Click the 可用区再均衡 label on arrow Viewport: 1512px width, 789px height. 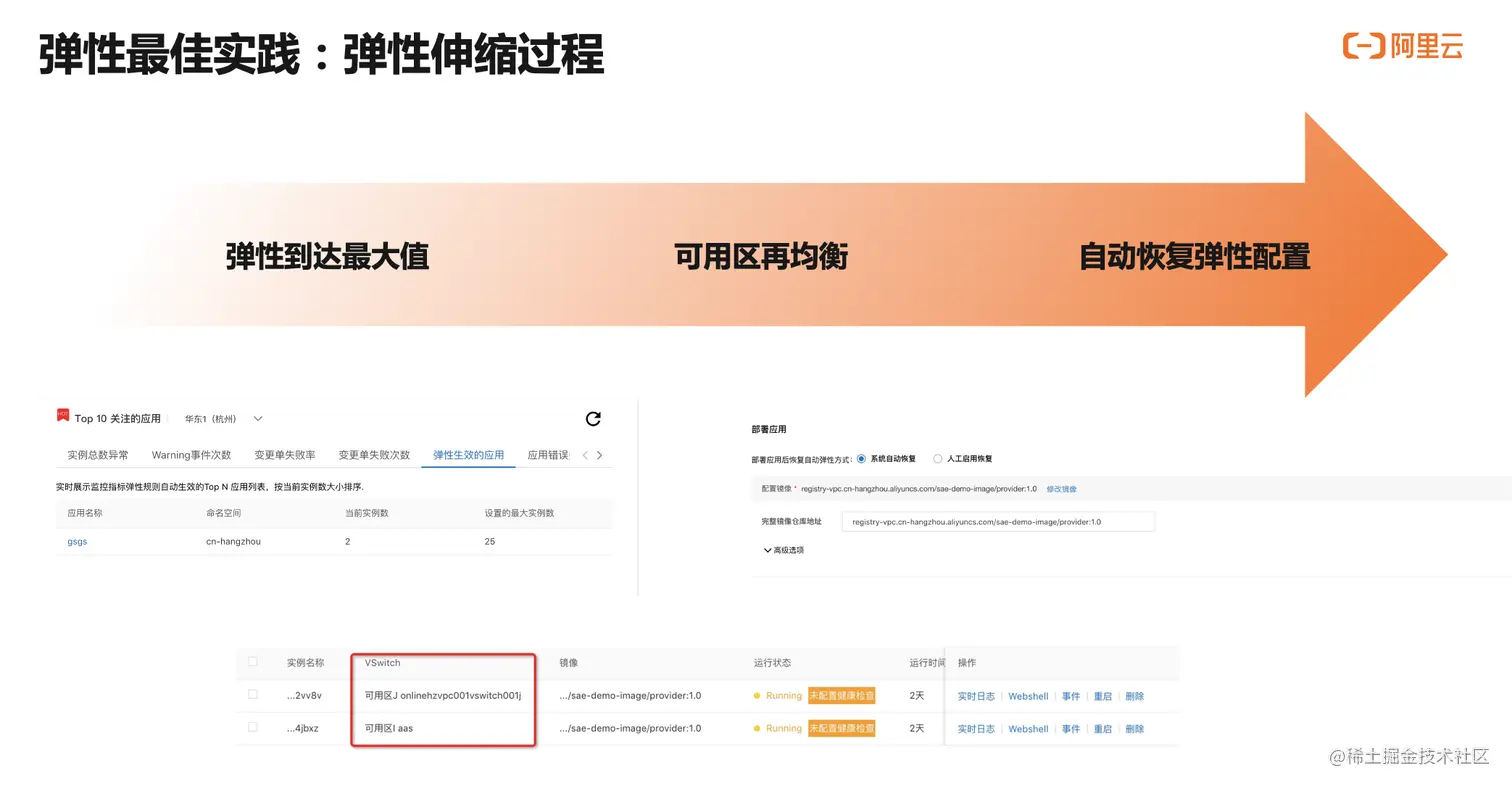(x=761, y=257)
